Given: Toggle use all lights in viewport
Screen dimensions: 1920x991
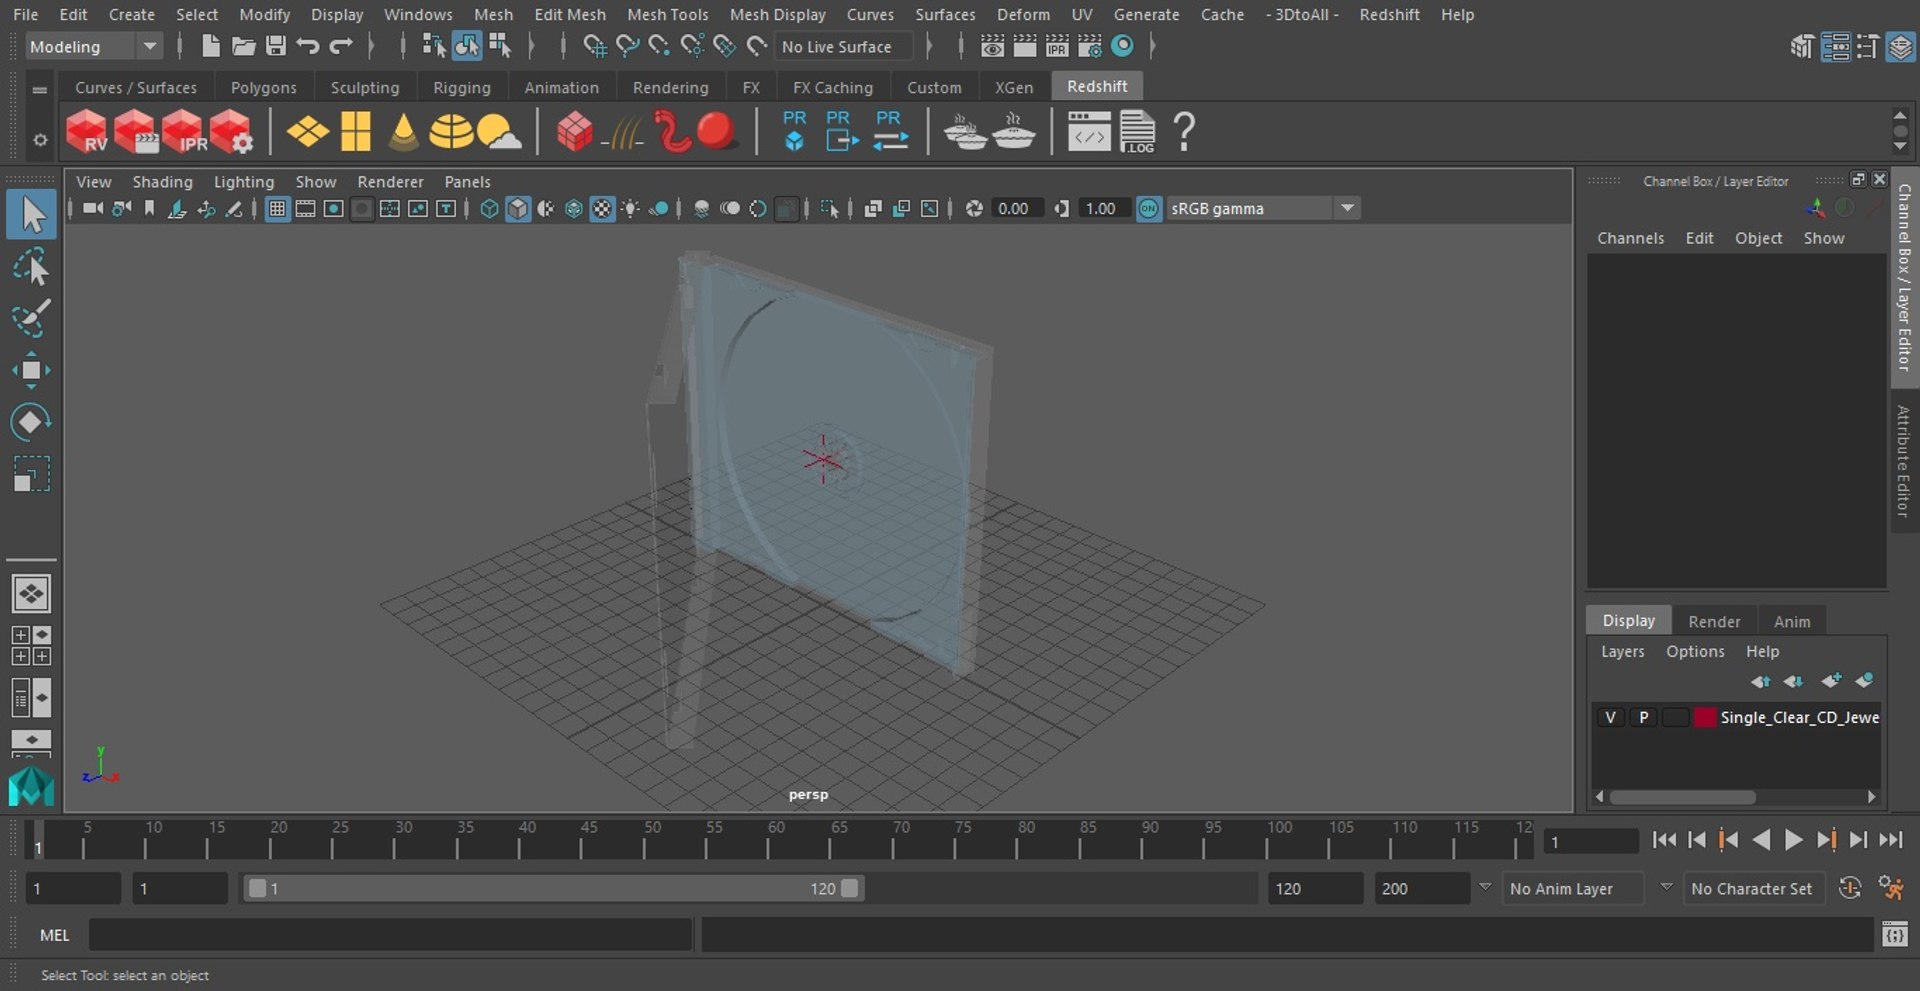Looking at the screenshot, I should pyautogui.click(x=631, y=208).
